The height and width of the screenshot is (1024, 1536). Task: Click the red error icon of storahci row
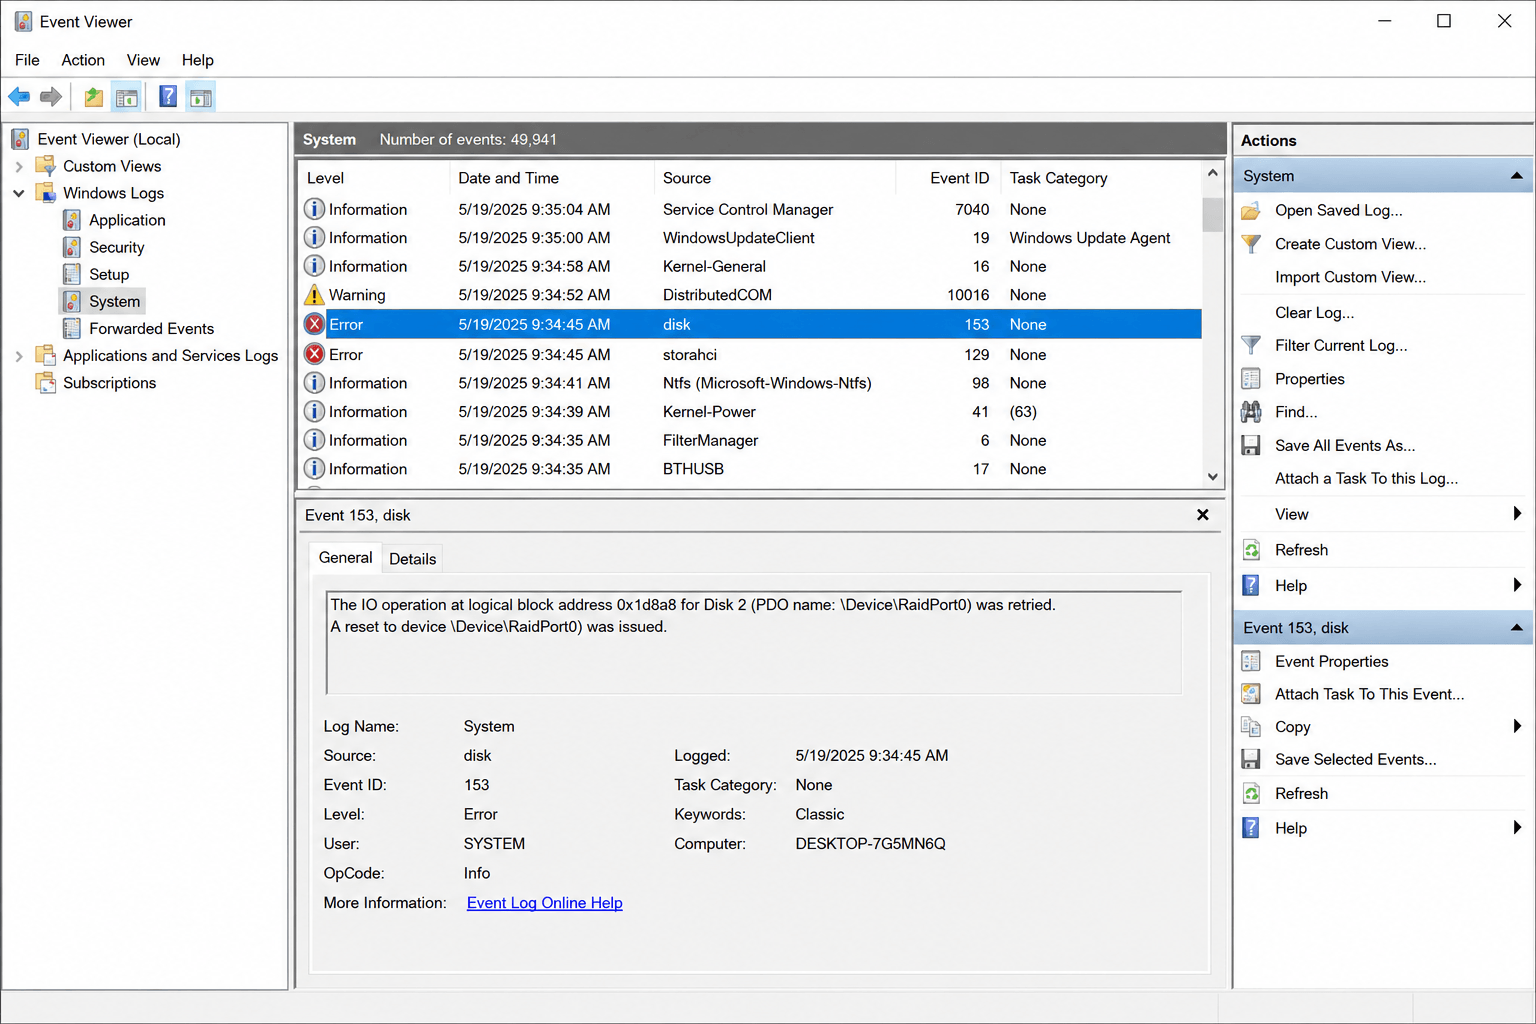click(x=314, y=354)
